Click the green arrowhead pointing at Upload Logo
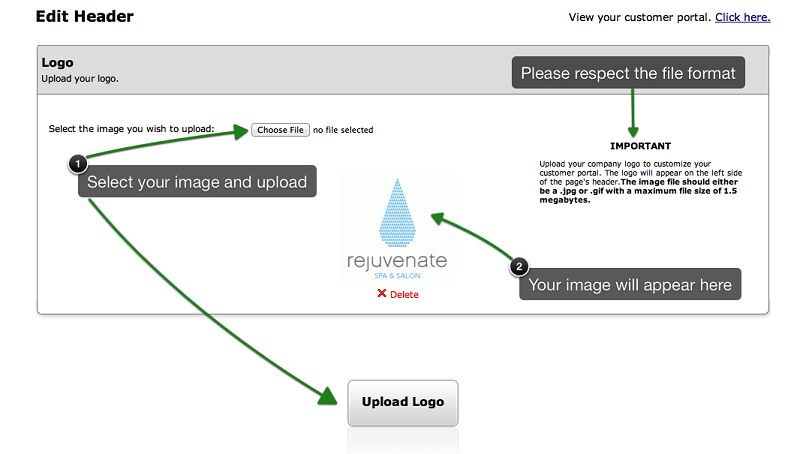 327,396
